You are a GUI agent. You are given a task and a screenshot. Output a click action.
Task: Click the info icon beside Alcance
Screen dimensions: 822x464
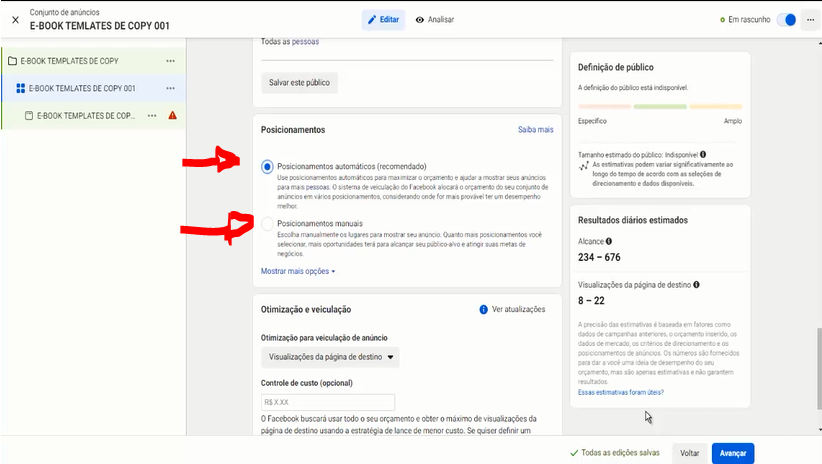point(609,241)
